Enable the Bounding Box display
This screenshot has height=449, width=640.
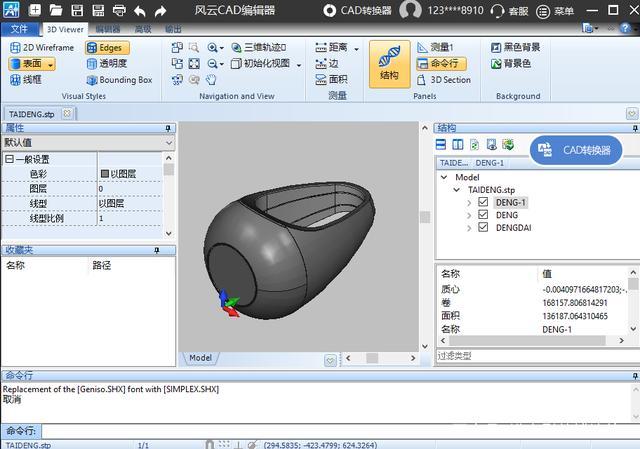click(x=118, y=80)
